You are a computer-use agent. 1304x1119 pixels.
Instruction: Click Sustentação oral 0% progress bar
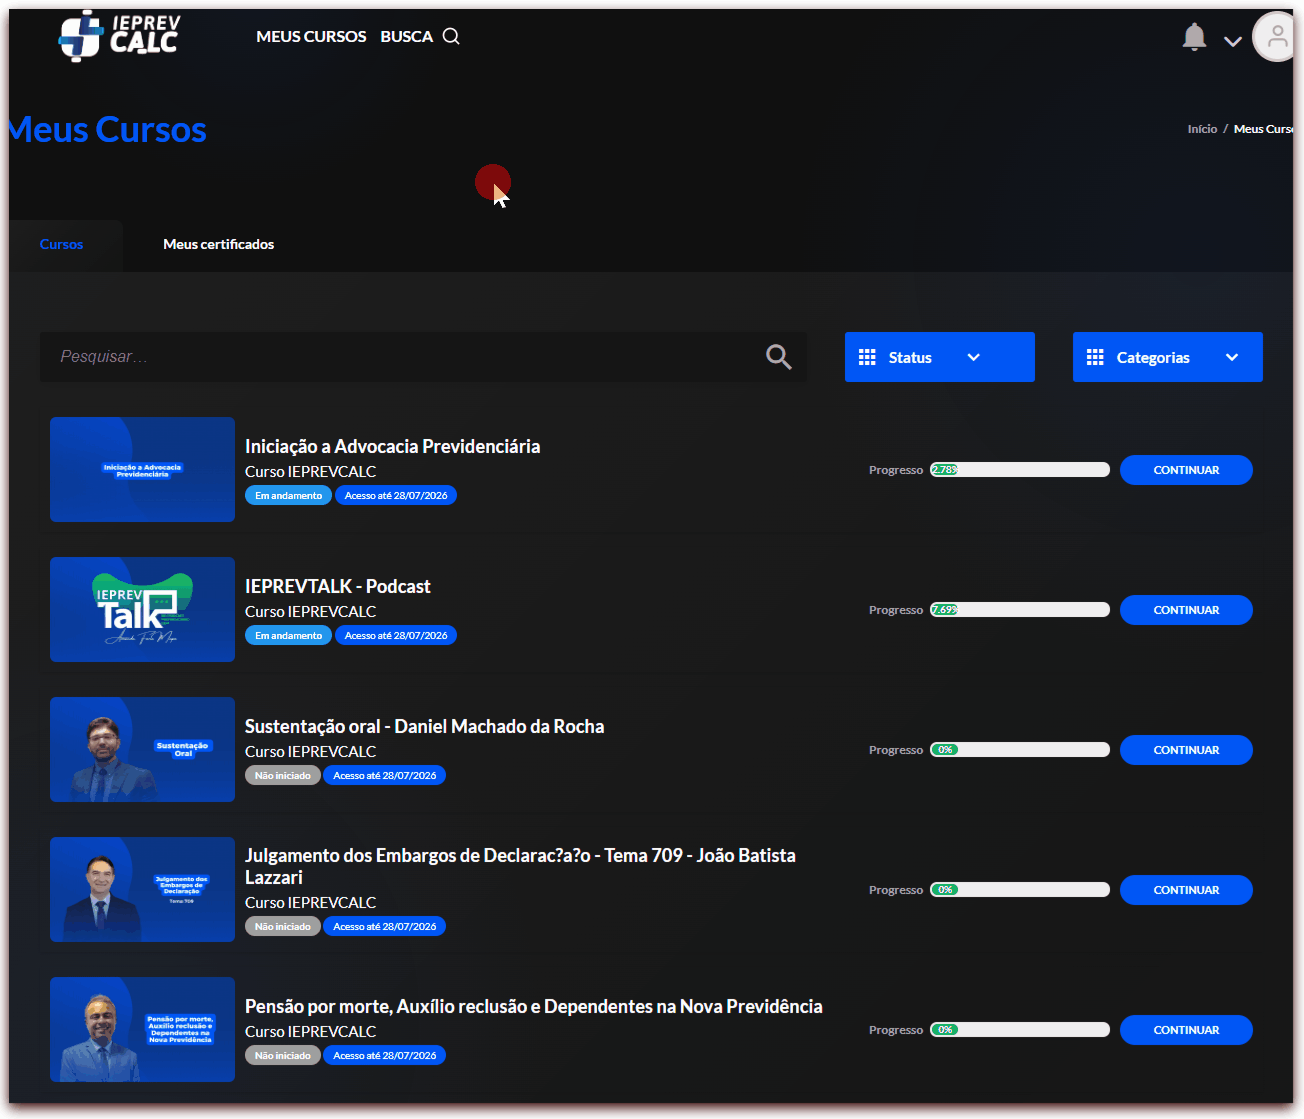coord(1020,750)
